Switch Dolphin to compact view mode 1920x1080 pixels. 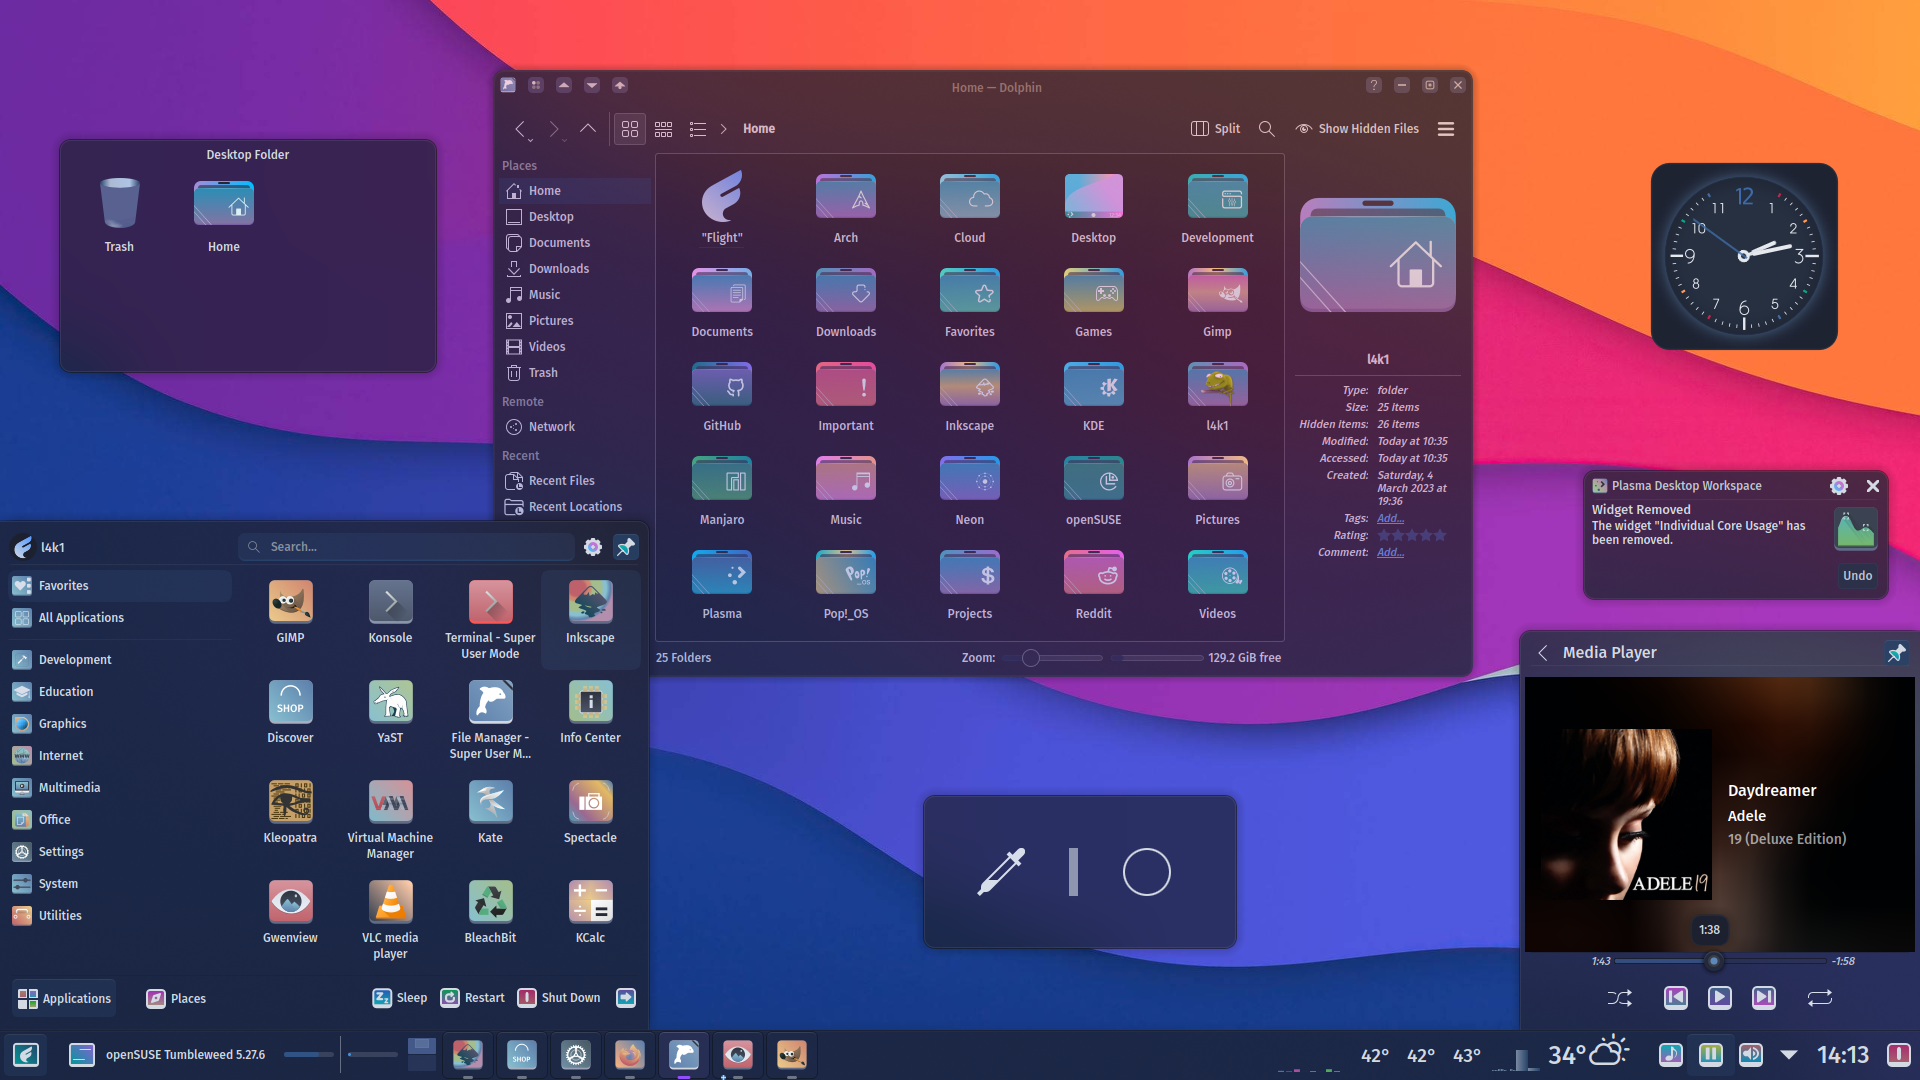coord(663,129)
